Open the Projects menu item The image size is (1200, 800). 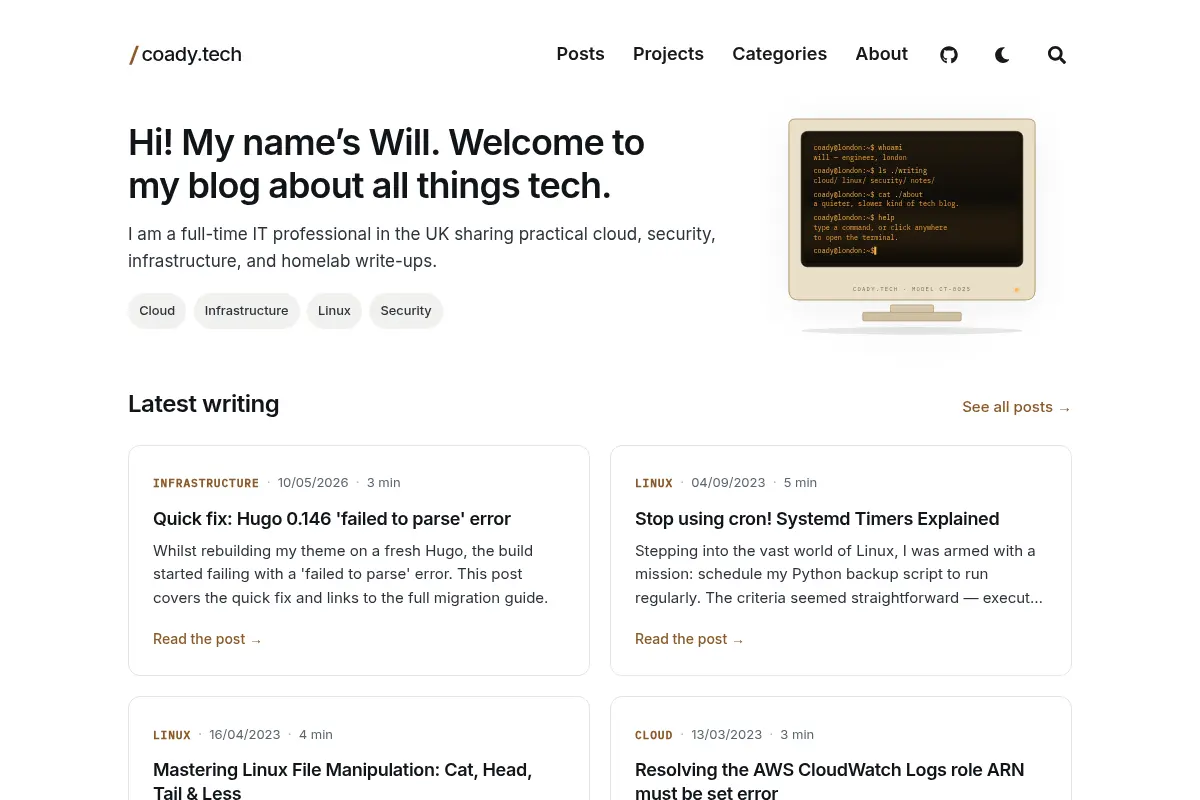(x=668, y=54)
